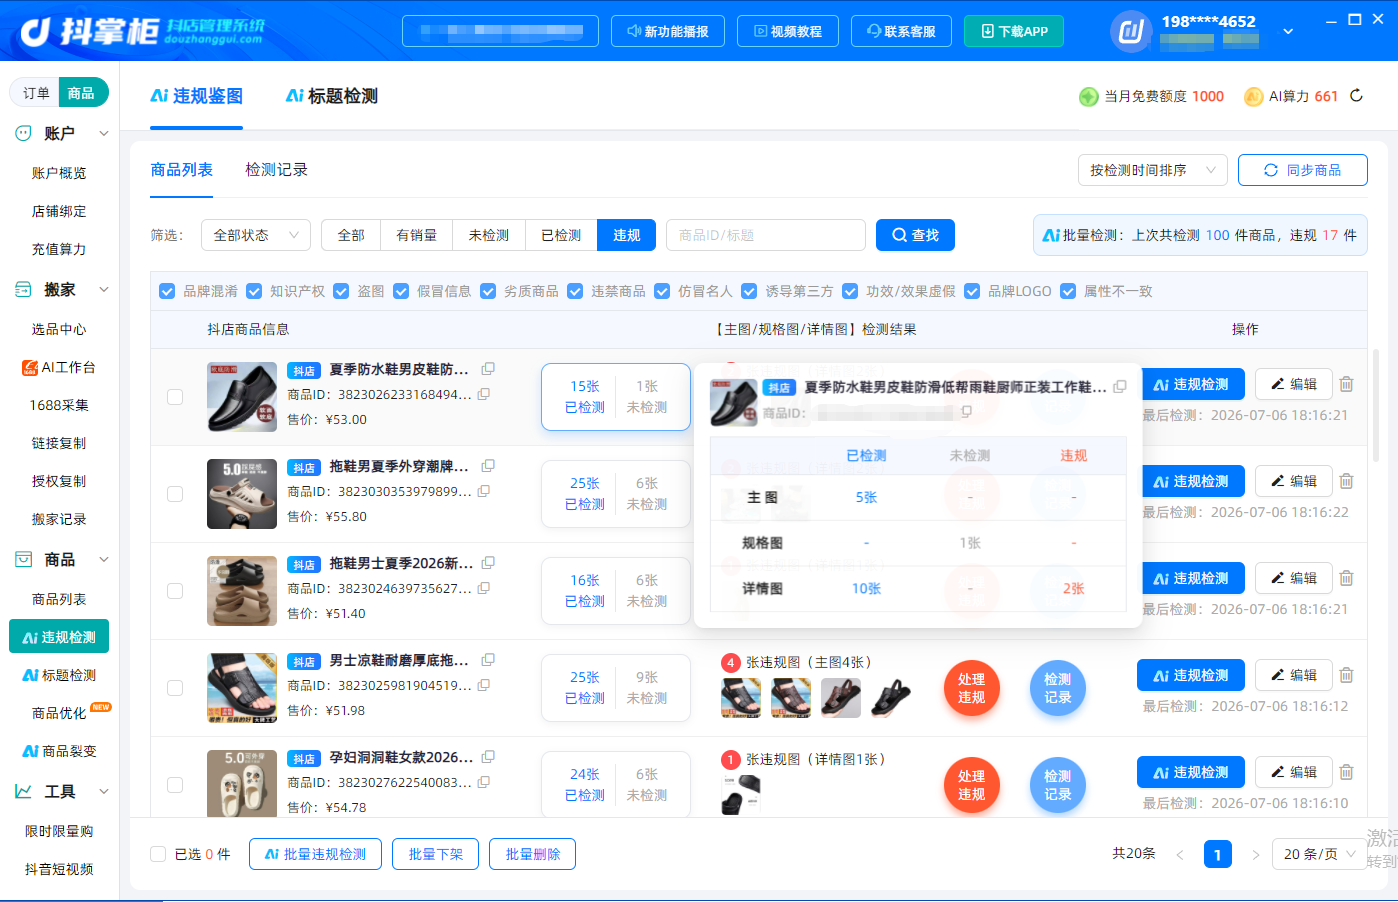Go to previous page arrow
This screenshot has height=902, width=1398.
(1180, 855)
